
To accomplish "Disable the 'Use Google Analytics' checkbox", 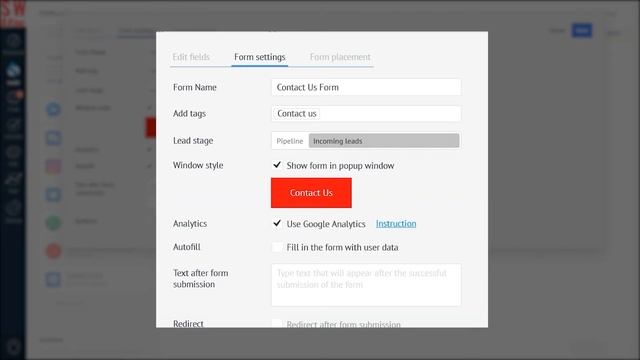I will (x=277, y=223).
